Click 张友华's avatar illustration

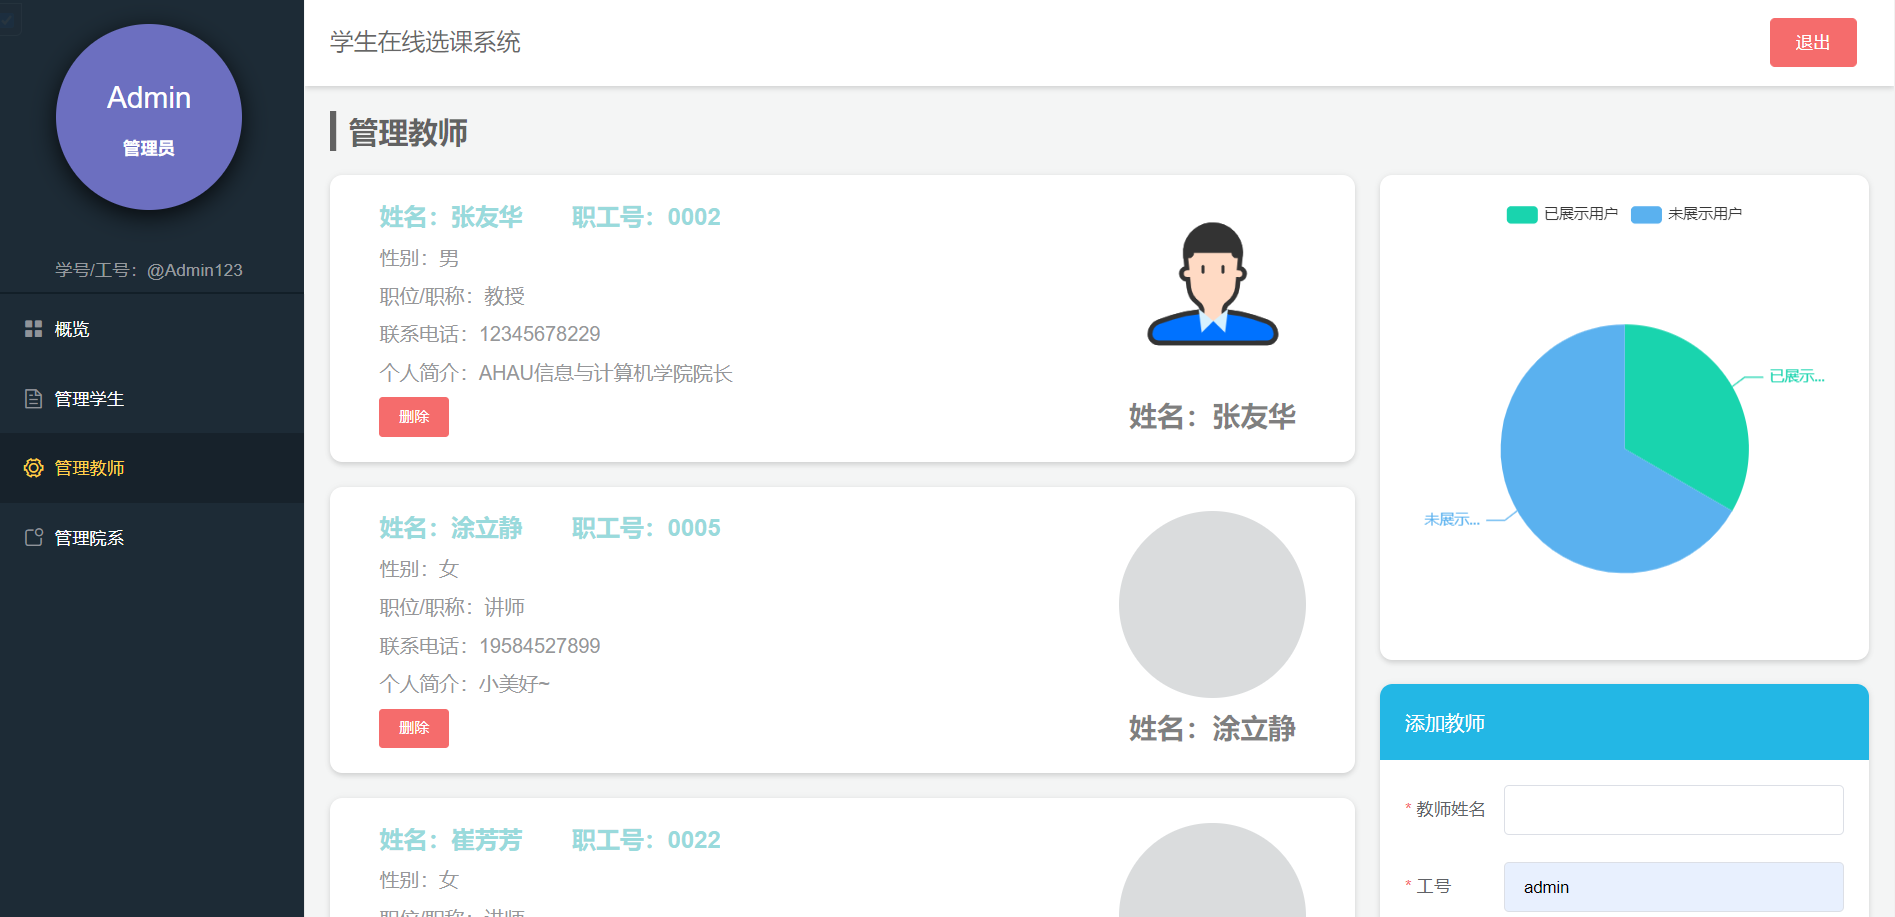tap(1212, 284)
